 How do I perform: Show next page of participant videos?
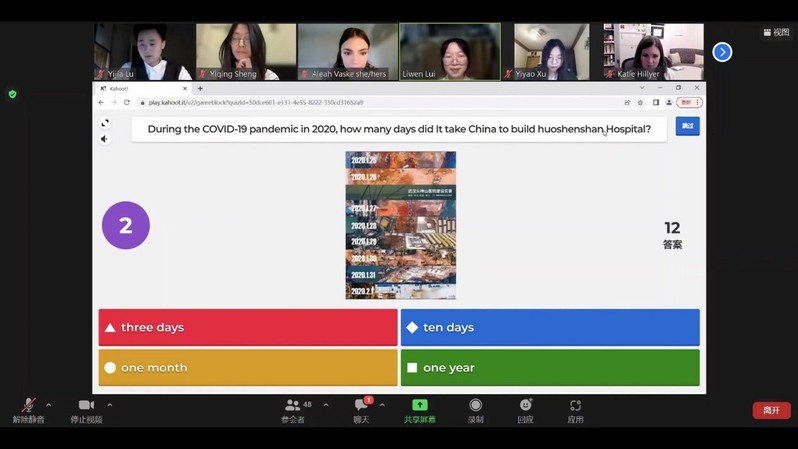tap(722, 52)
